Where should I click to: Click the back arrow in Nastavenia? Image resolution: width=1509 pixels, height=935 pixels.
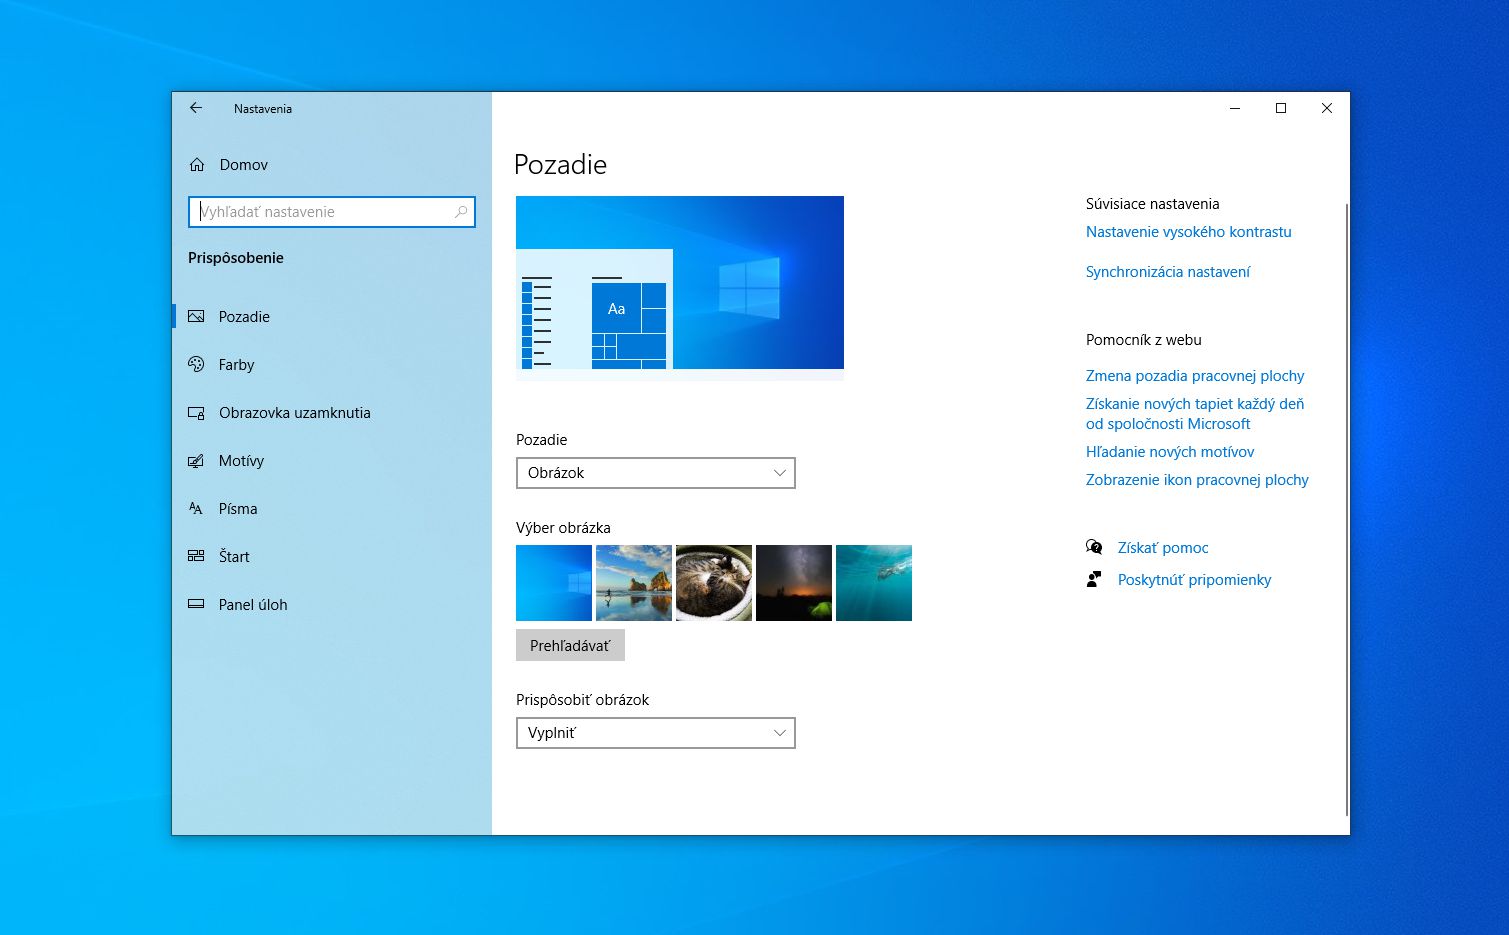pos(196,108)
